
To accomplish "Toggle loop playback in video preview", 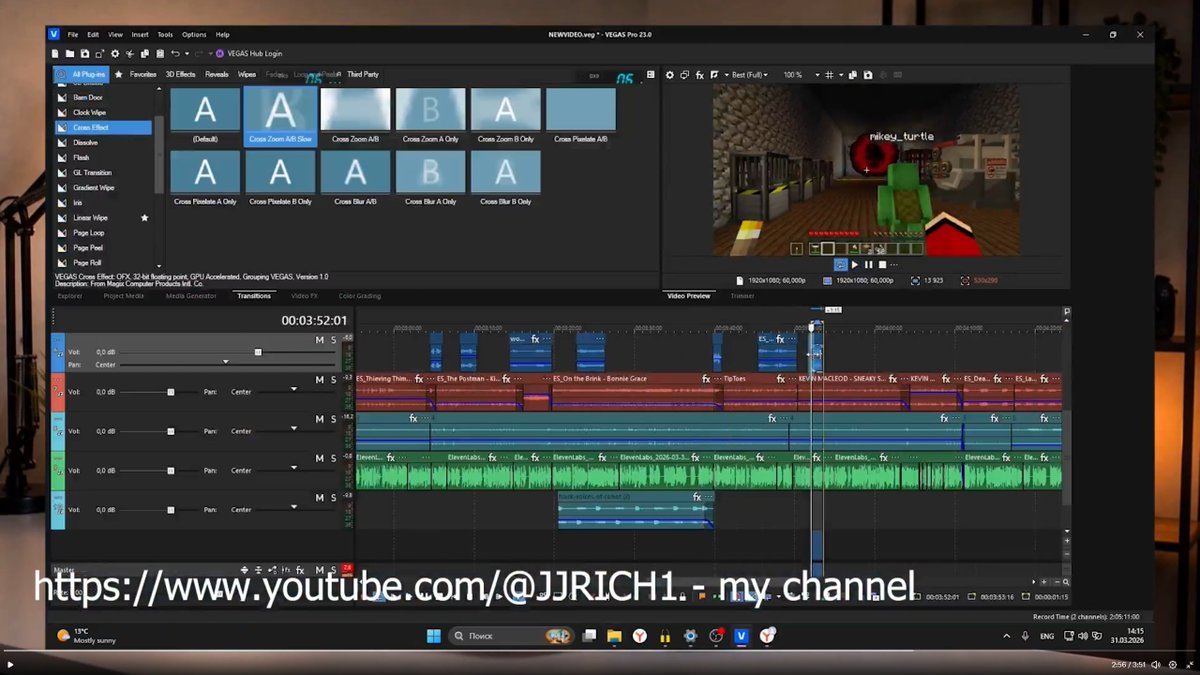I will pos(841,265).
